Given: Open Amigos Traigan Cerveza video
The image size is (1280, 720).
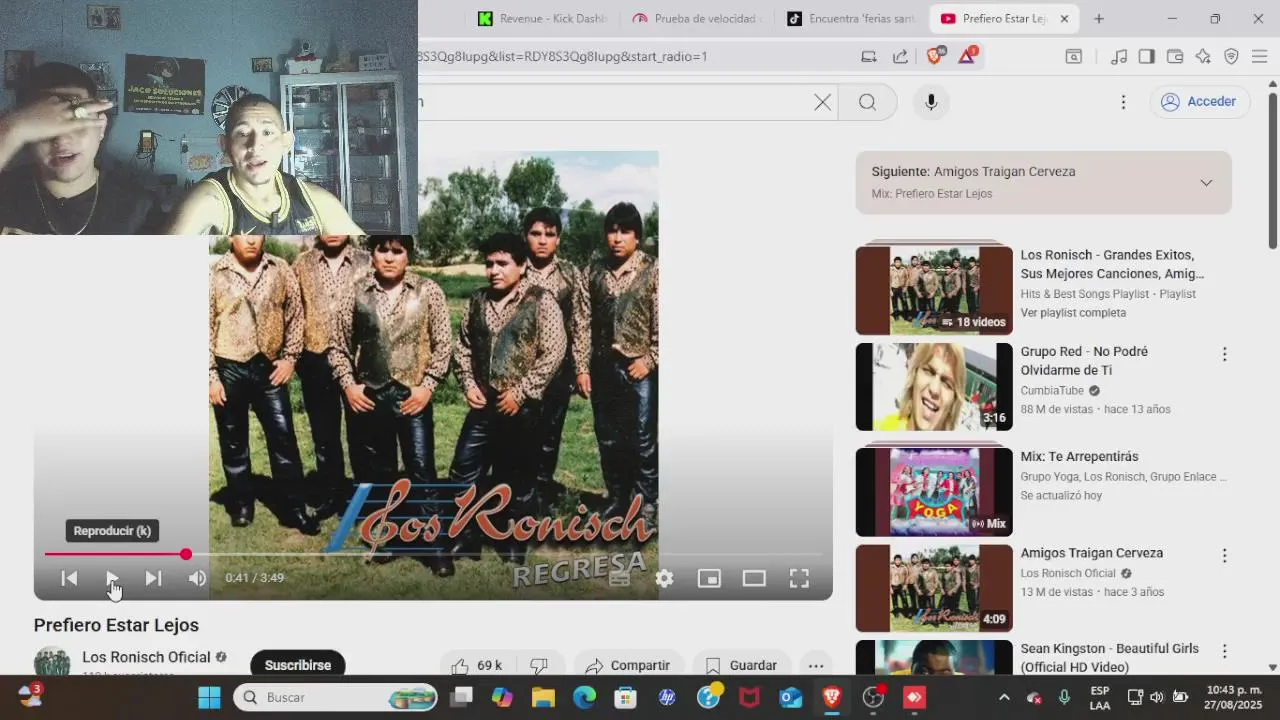Looking at the screenshot, I should point(1091,553).
